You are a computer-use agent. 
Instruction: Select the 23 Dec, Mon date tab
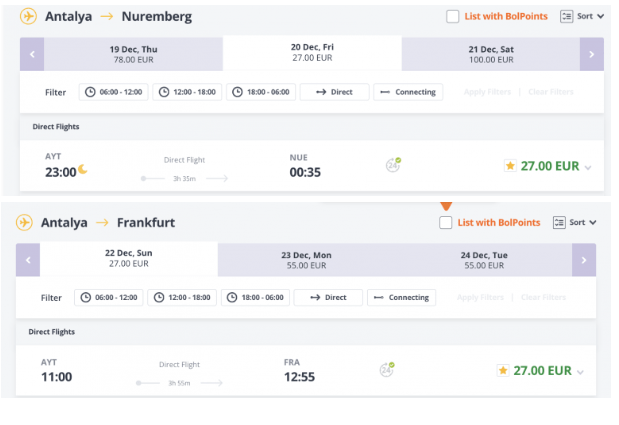pos(306,260)
